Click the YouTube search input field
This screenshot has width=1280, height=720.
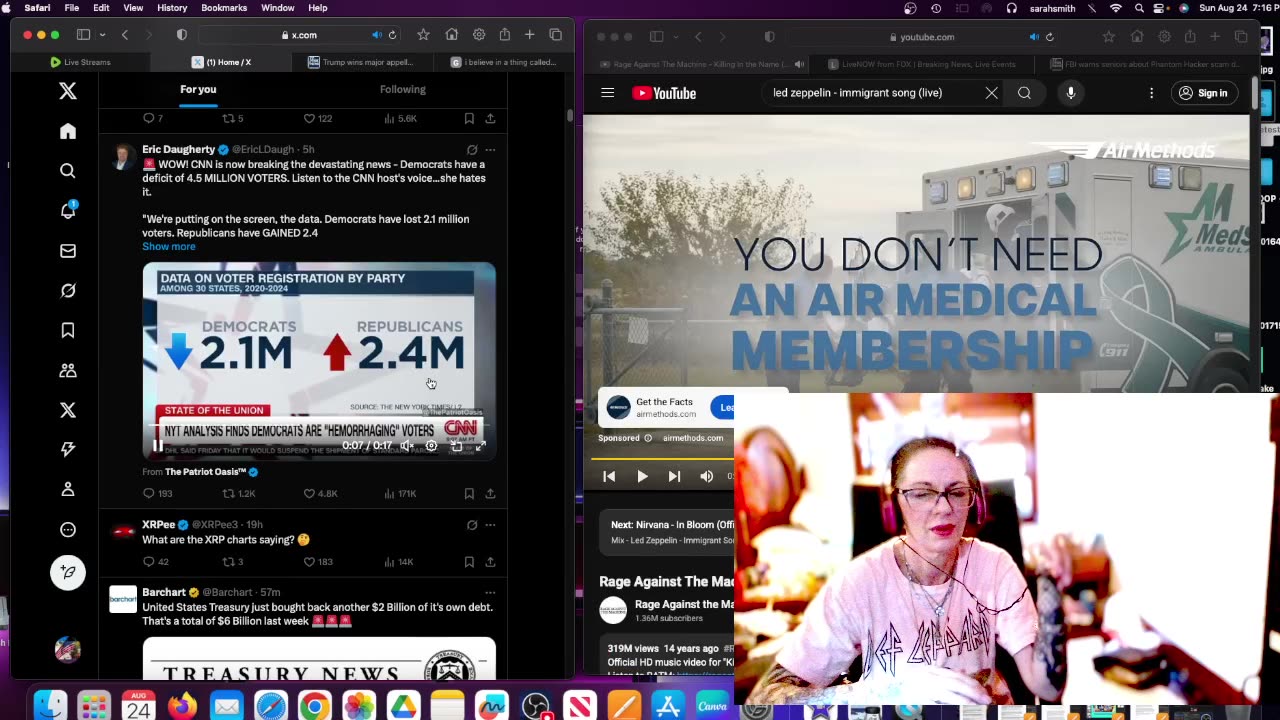click(872, 93)
